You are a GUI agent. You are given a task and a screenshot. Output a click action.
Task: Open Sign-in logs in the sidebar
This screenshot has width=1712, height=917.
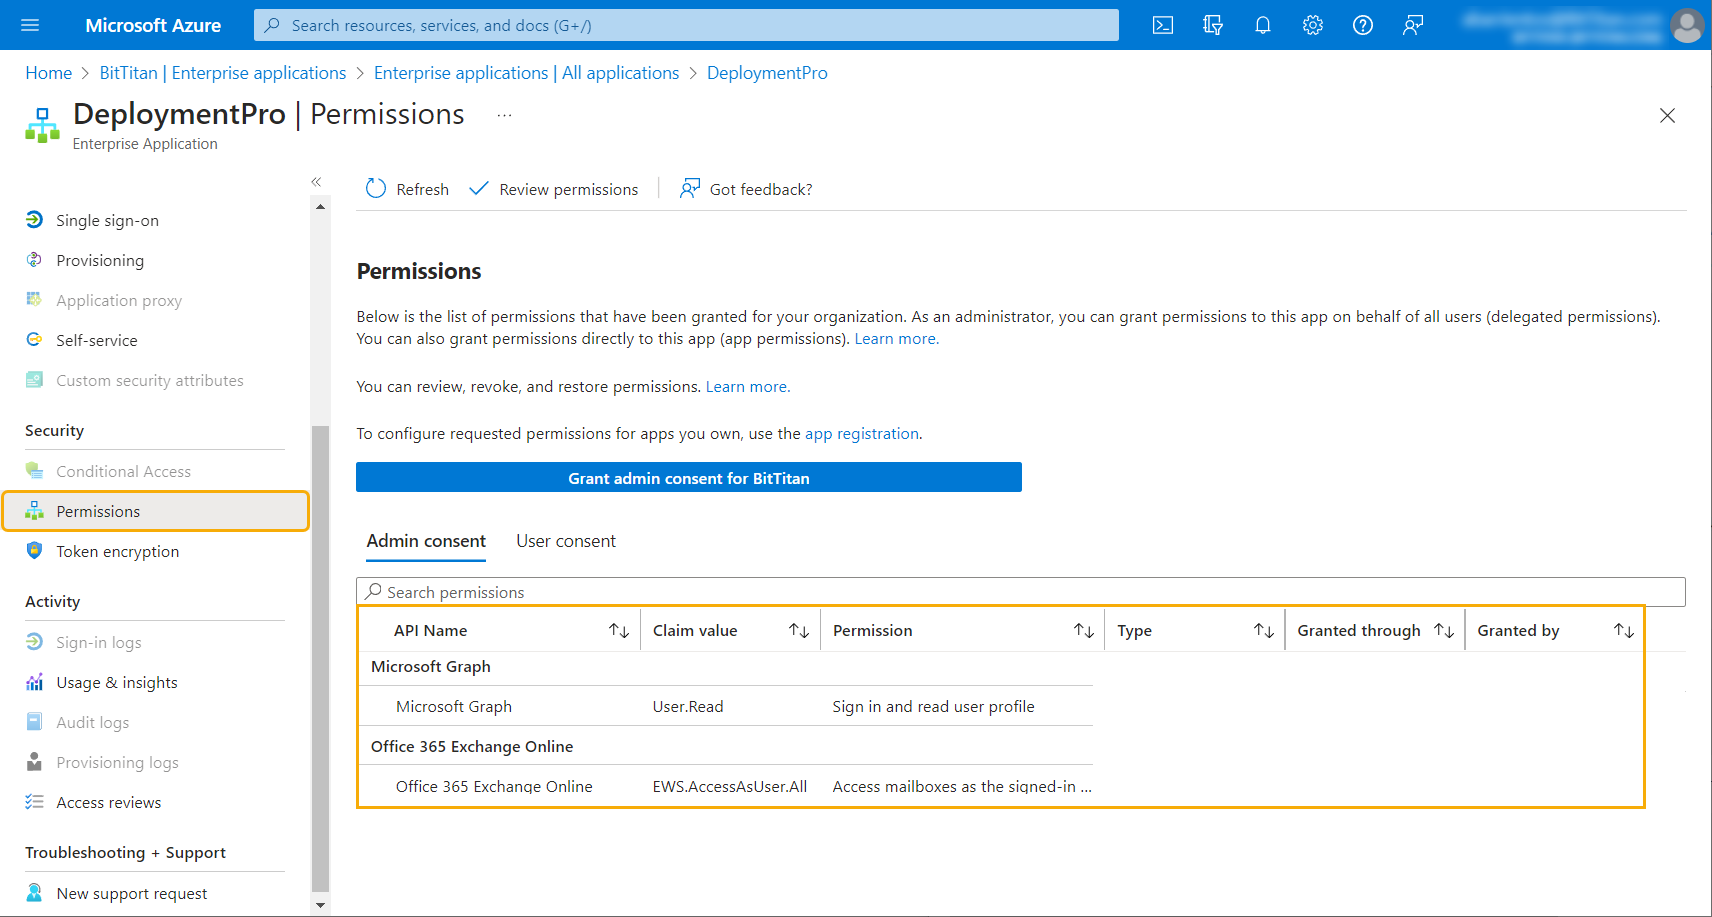tap(99, 642)
